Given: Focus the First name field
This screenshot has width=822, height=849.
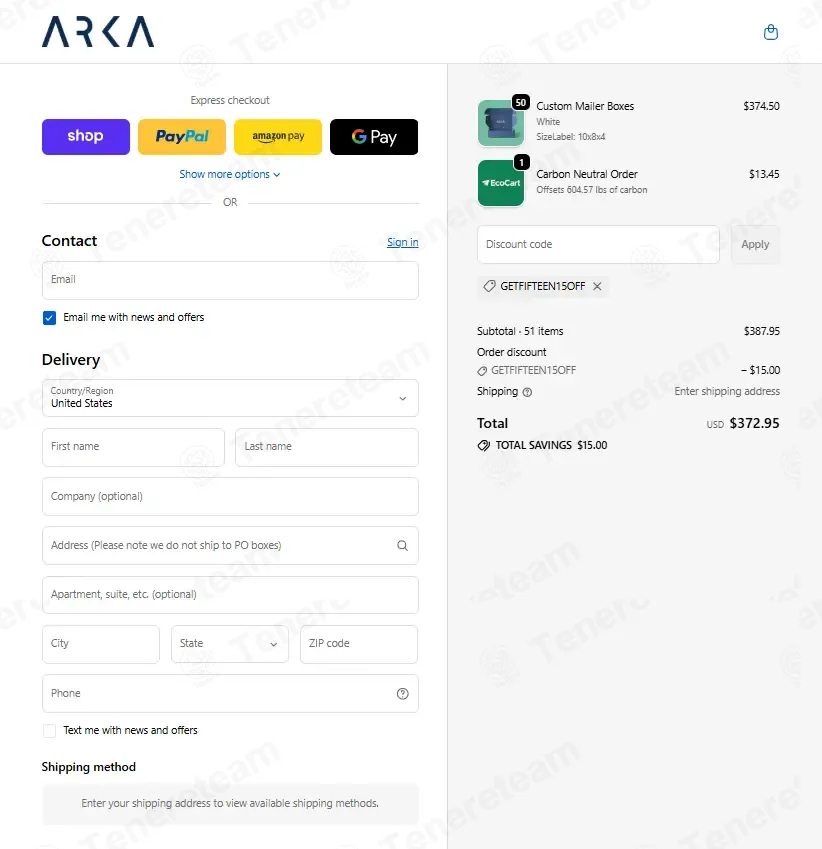Looking at the screenshot, I should (133, 447).
